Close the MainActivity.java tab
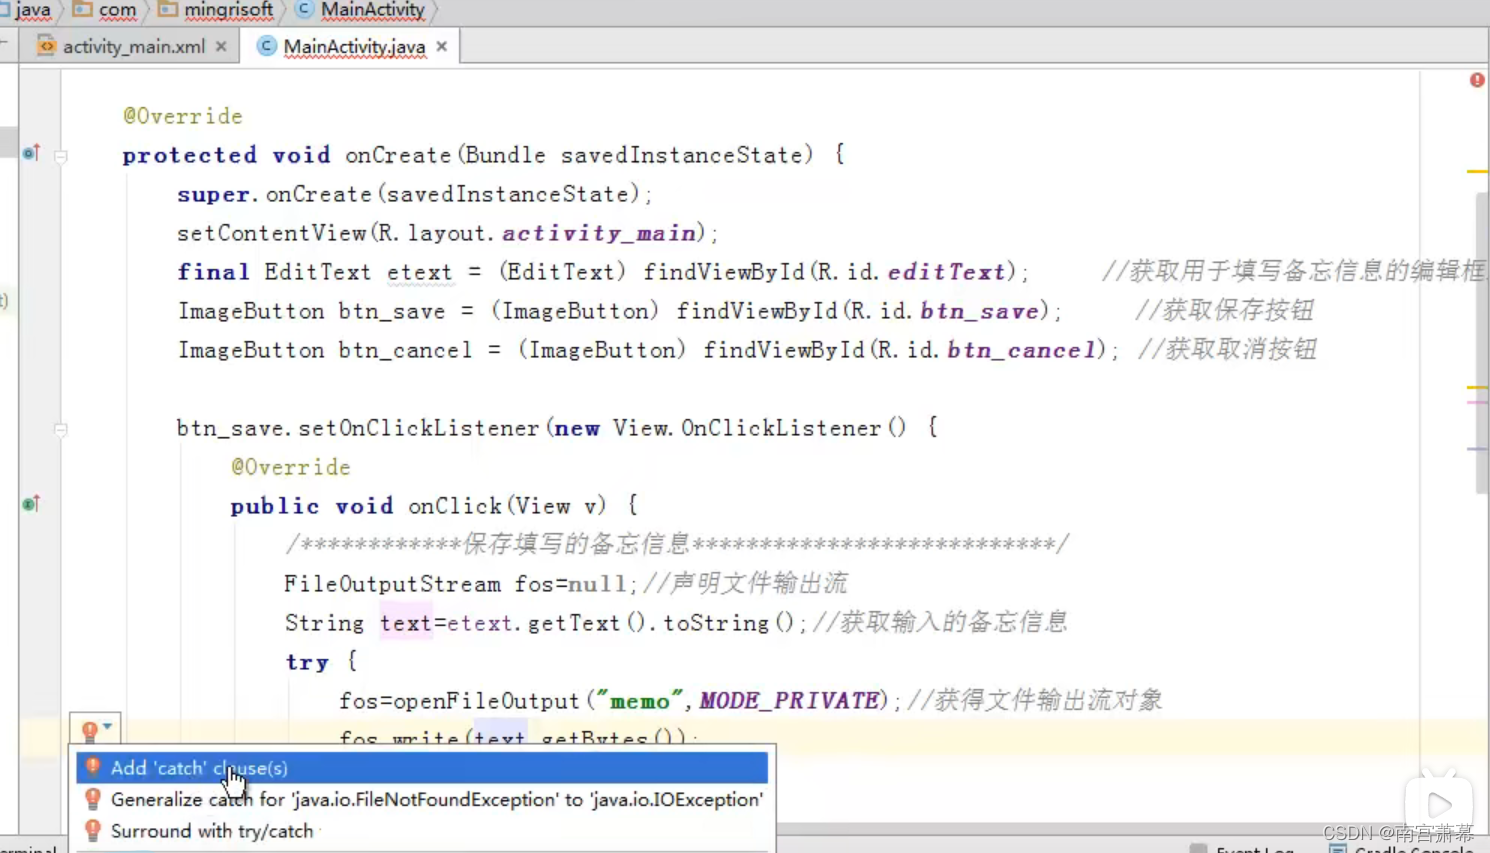 click(441, 46)
